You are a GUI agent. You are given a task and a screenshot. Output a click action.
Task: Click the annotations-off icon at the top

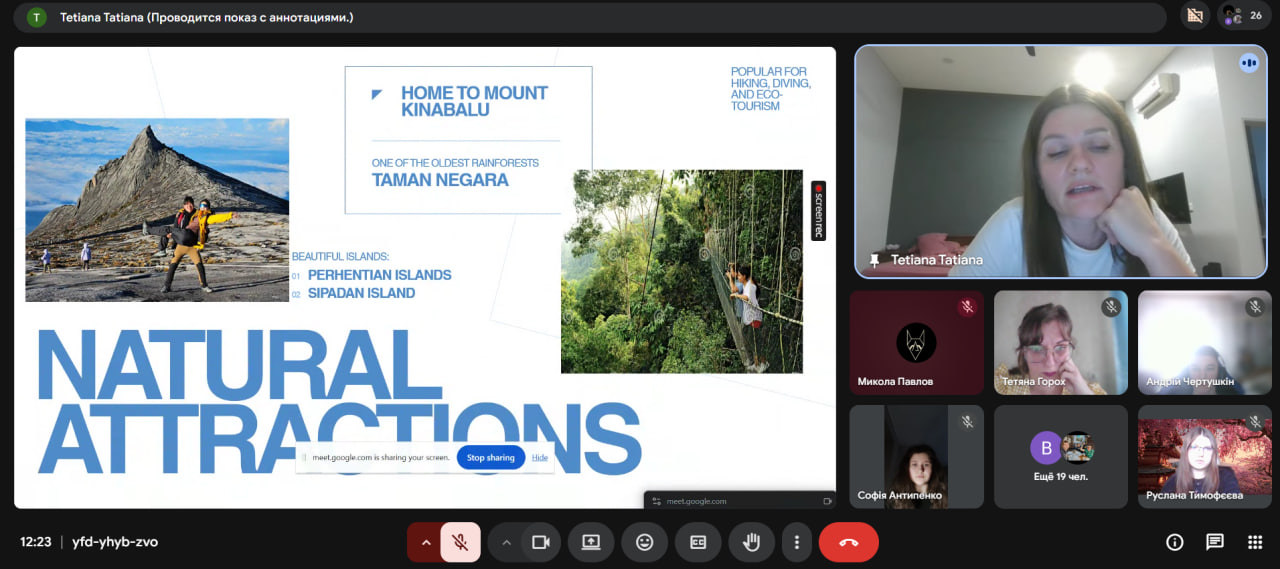(1193, 16)
